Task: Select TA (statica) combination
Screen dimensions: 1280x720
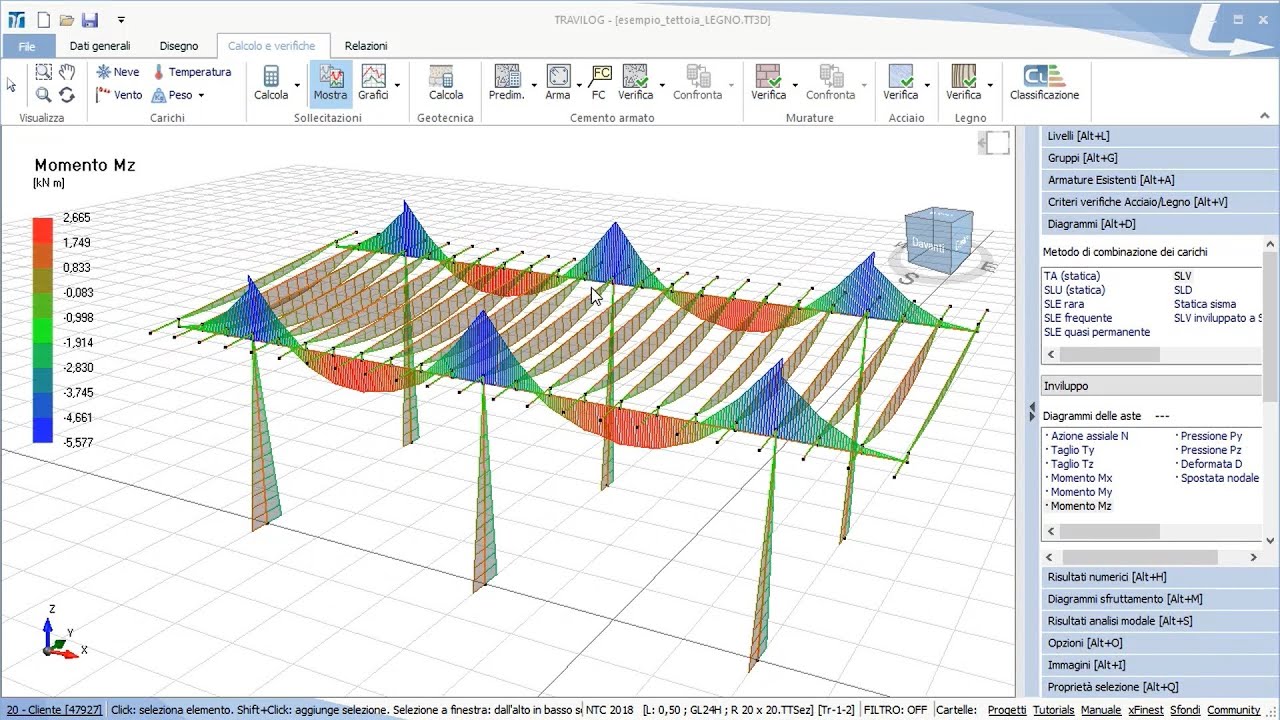Action: pos(1071,276)
